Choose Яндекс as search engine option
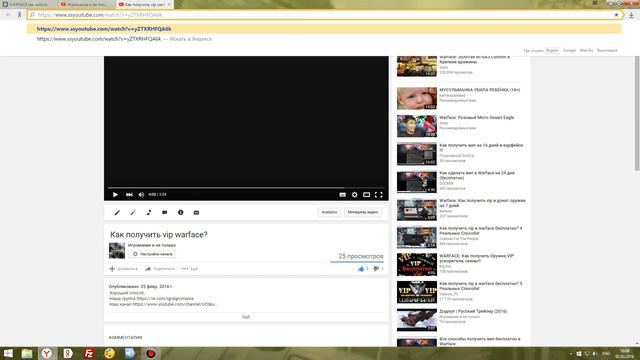640x360 pixels. tap(552, 51)
